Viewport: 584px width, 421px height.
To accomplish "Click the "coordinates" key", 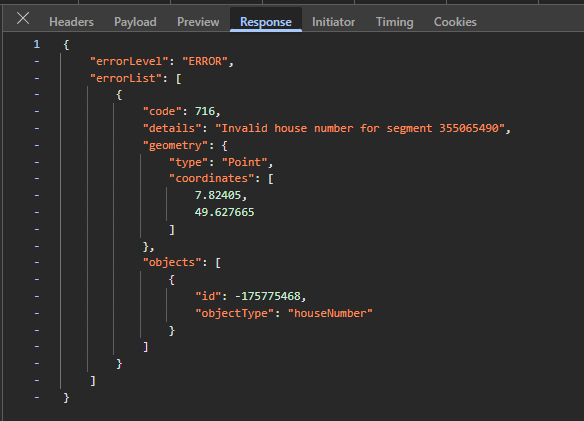I will [212, 178].
